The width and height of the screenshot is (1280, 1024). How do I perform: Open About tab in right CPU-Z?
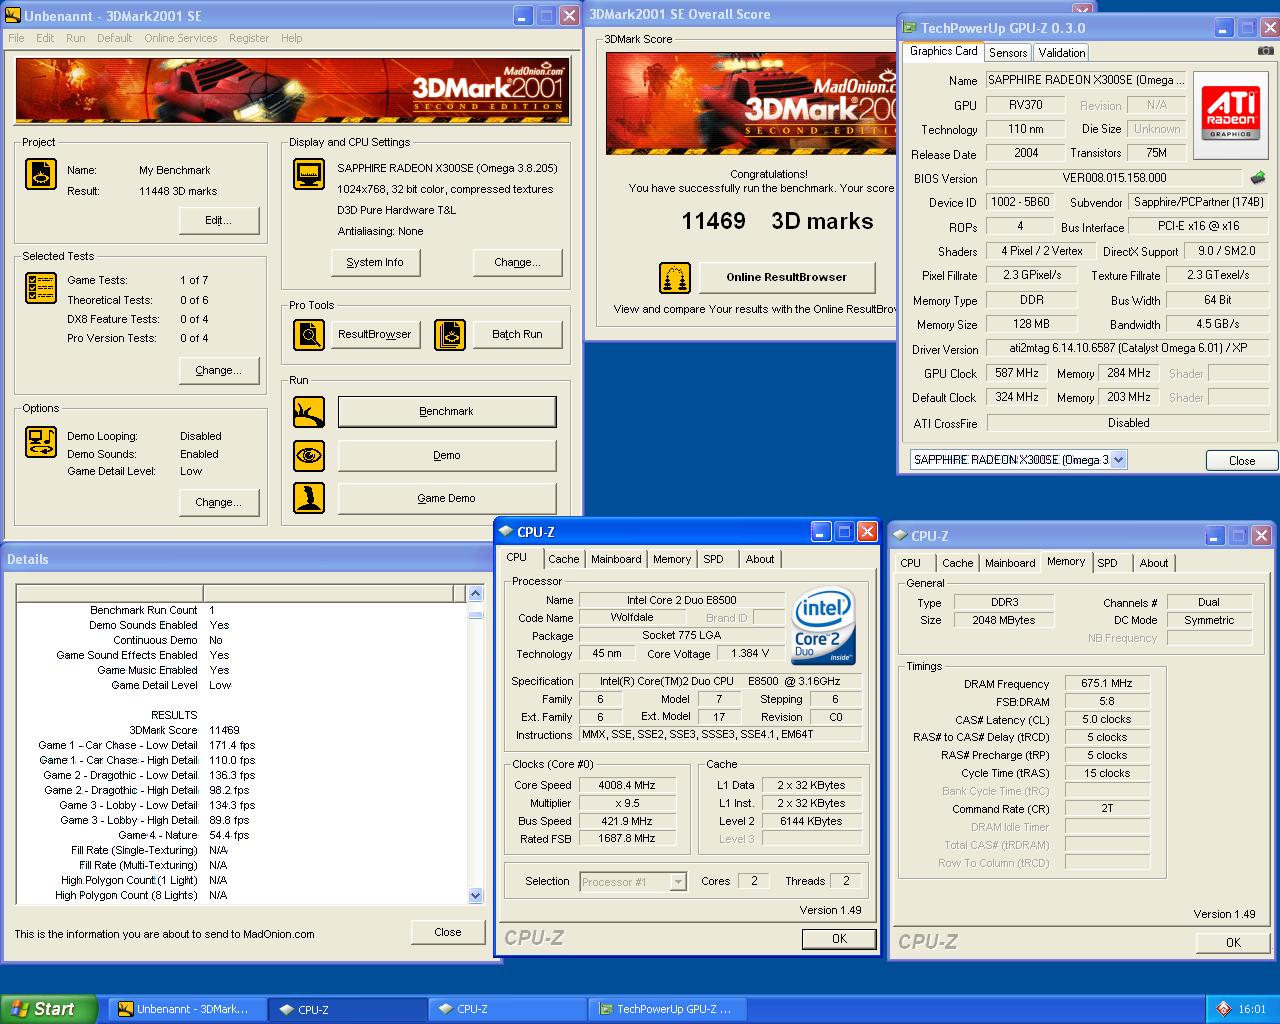pos(1154,563)
